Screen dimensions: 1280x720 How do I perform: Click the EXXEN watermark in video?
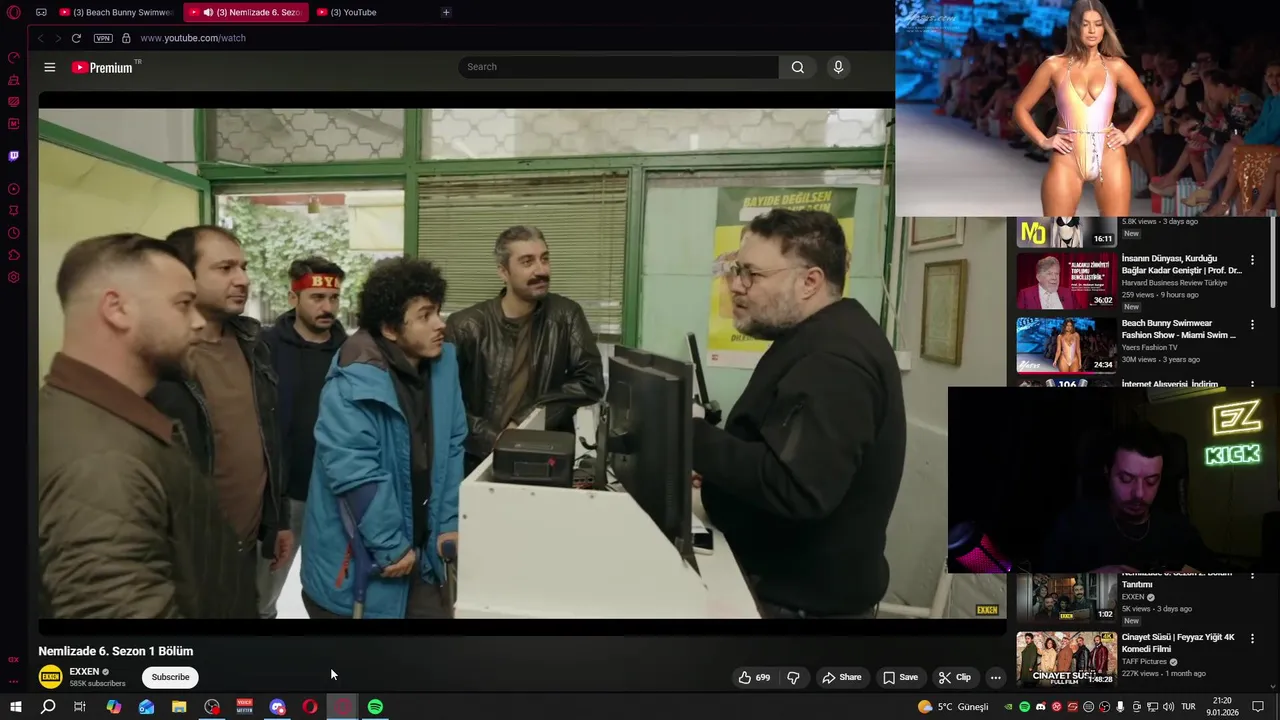coord(986,609)
